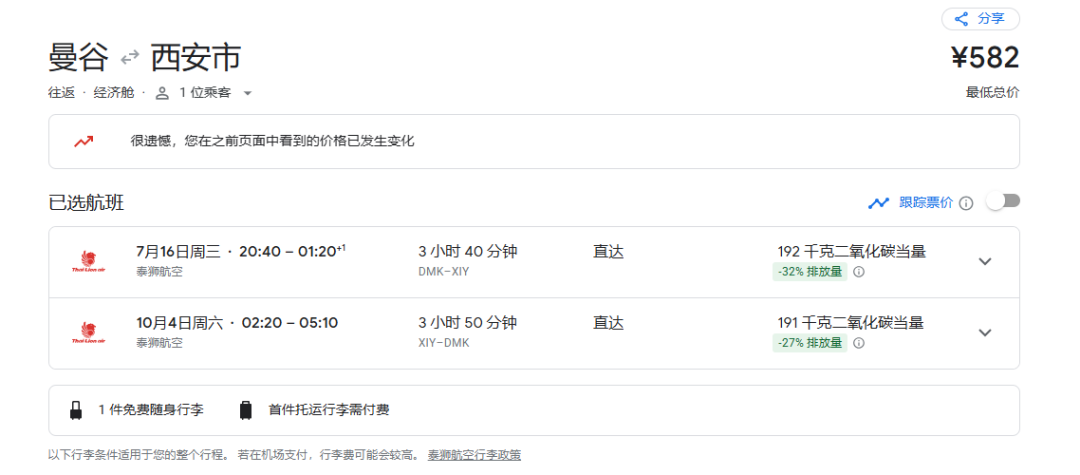The height and width of the screenshot is (475, 1080).
Task: Expand the 7月16日周三 flight details
Action: tap(985, 262)
